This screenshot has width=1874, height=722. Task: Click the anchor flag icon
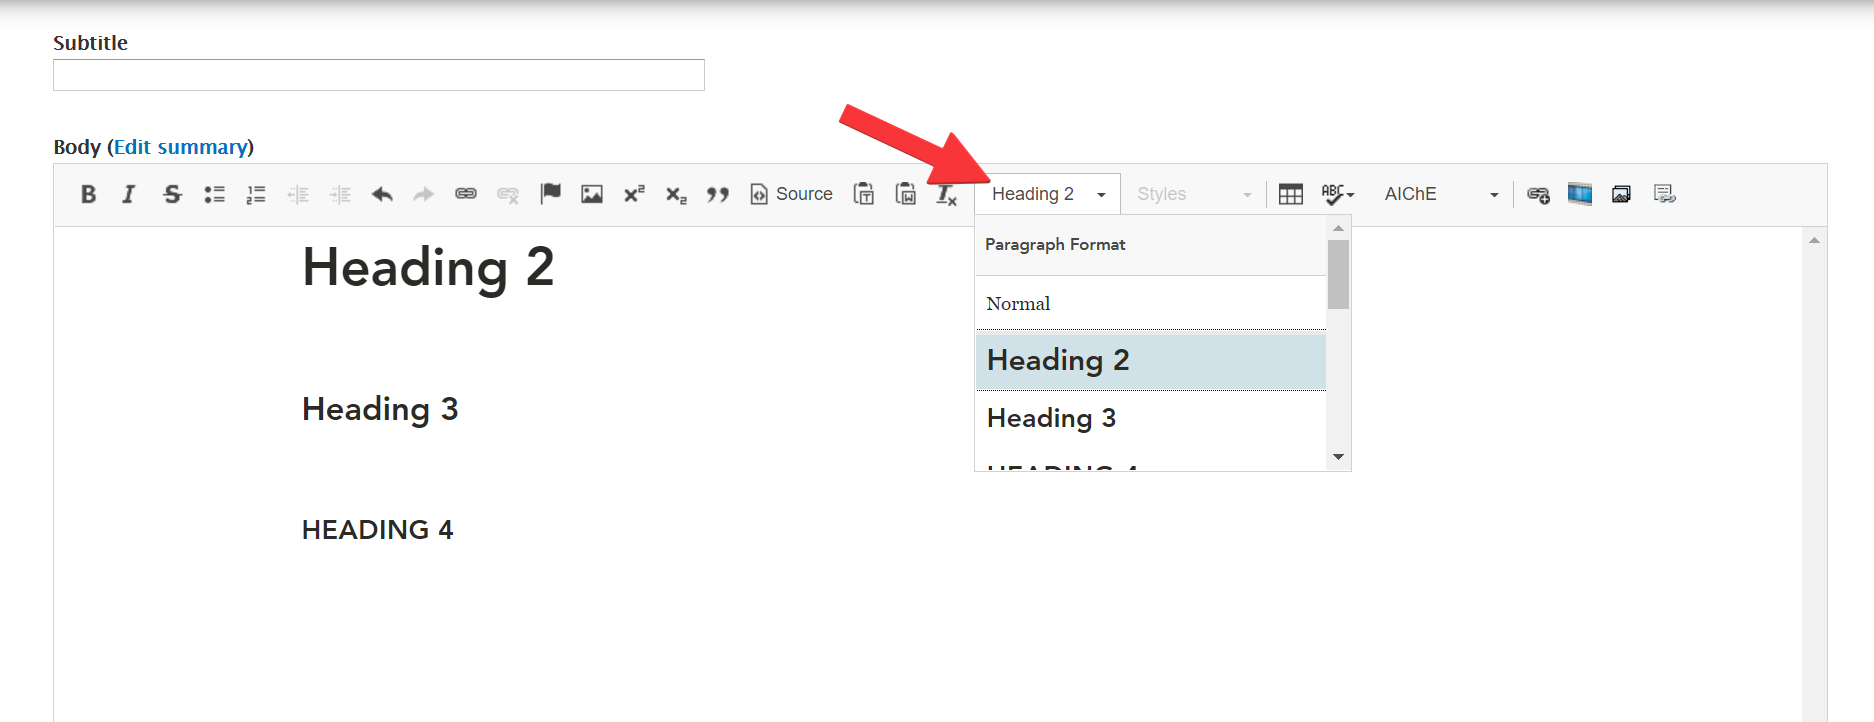550,194
